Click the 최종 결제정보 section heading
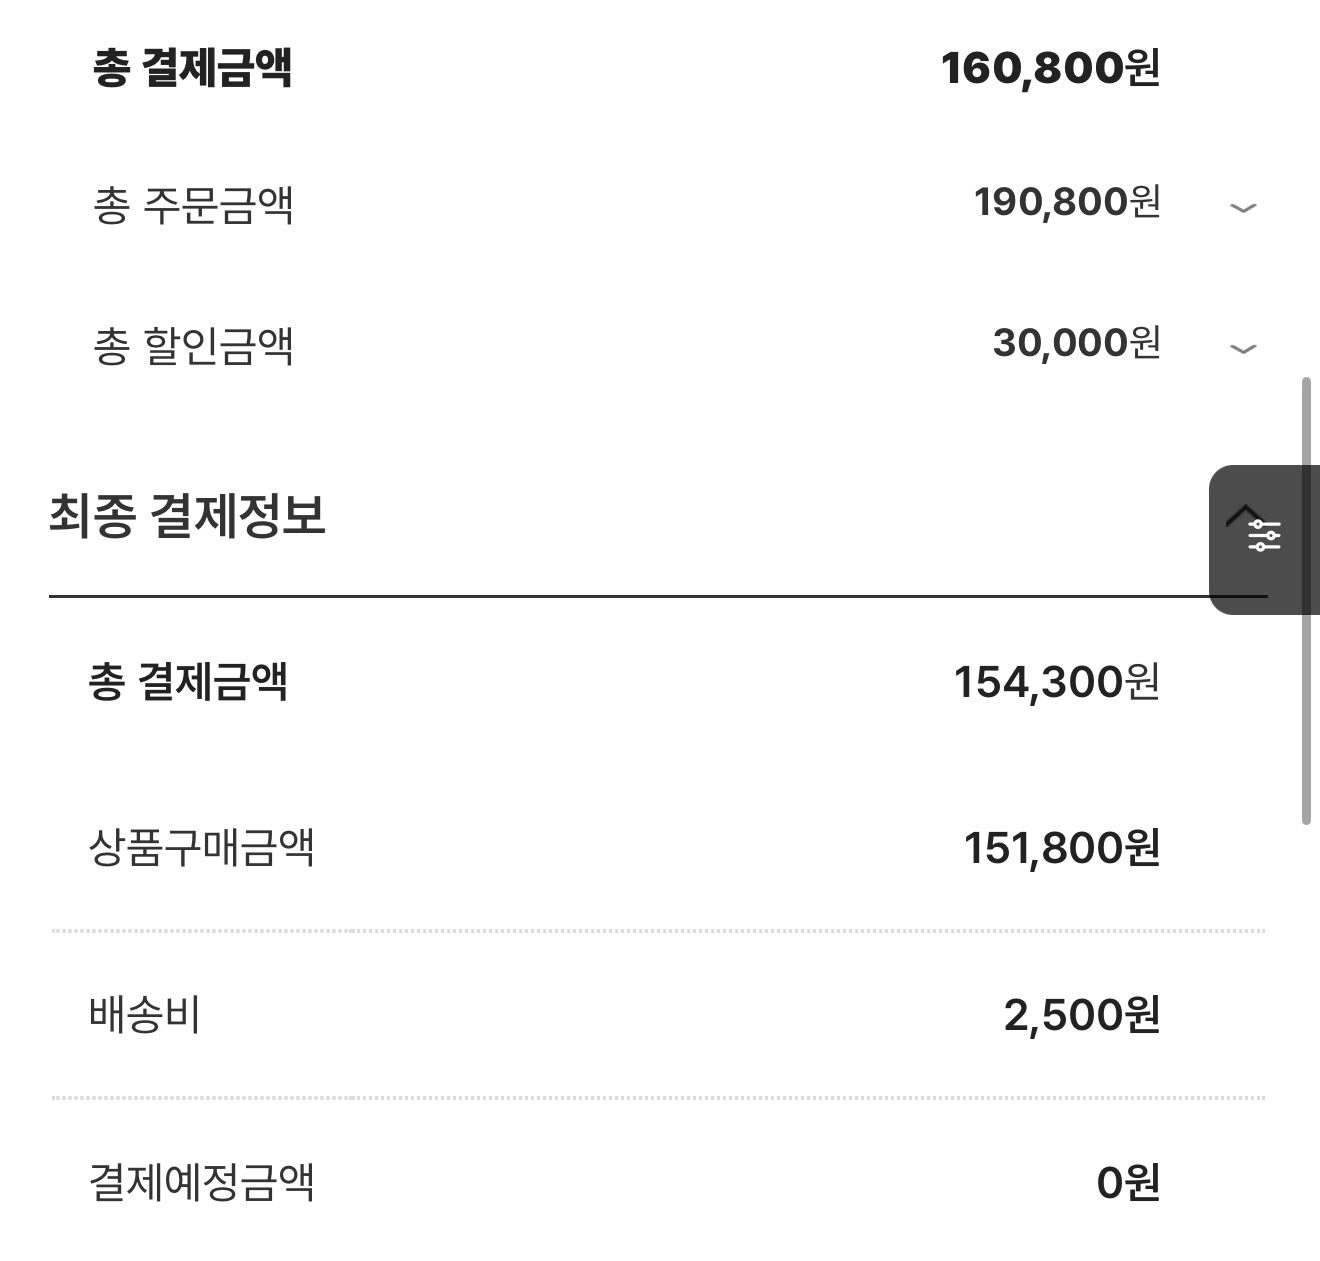The width and height of the screenshot is (1320, 1261). tap(187, 517)
